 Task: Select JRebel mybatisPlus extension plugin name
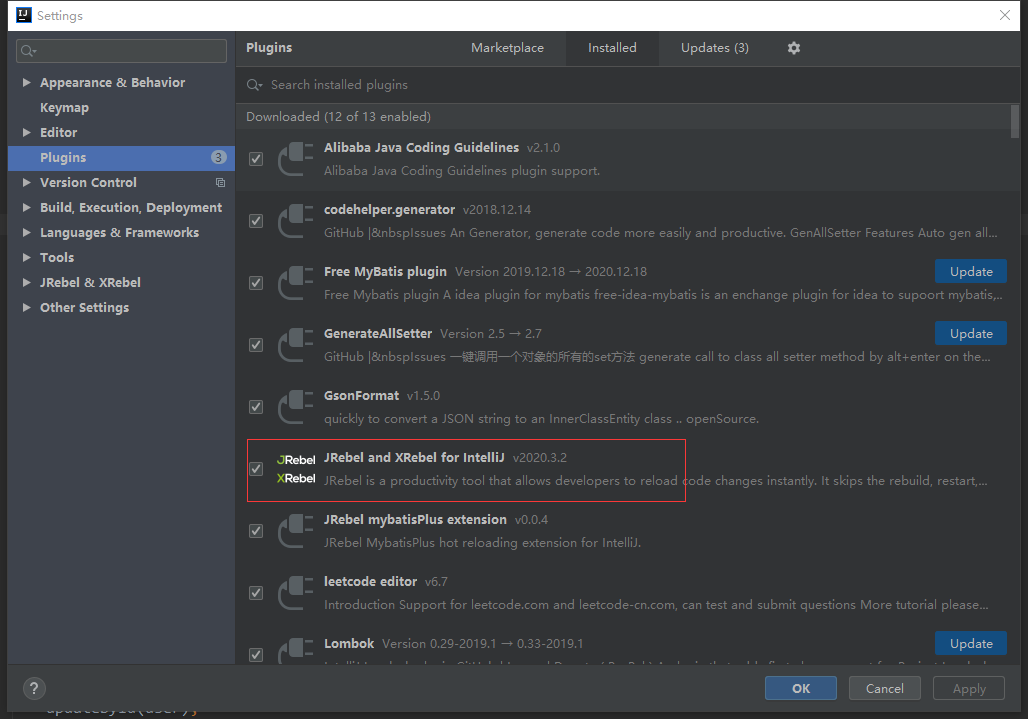click(x=415, y=520)
